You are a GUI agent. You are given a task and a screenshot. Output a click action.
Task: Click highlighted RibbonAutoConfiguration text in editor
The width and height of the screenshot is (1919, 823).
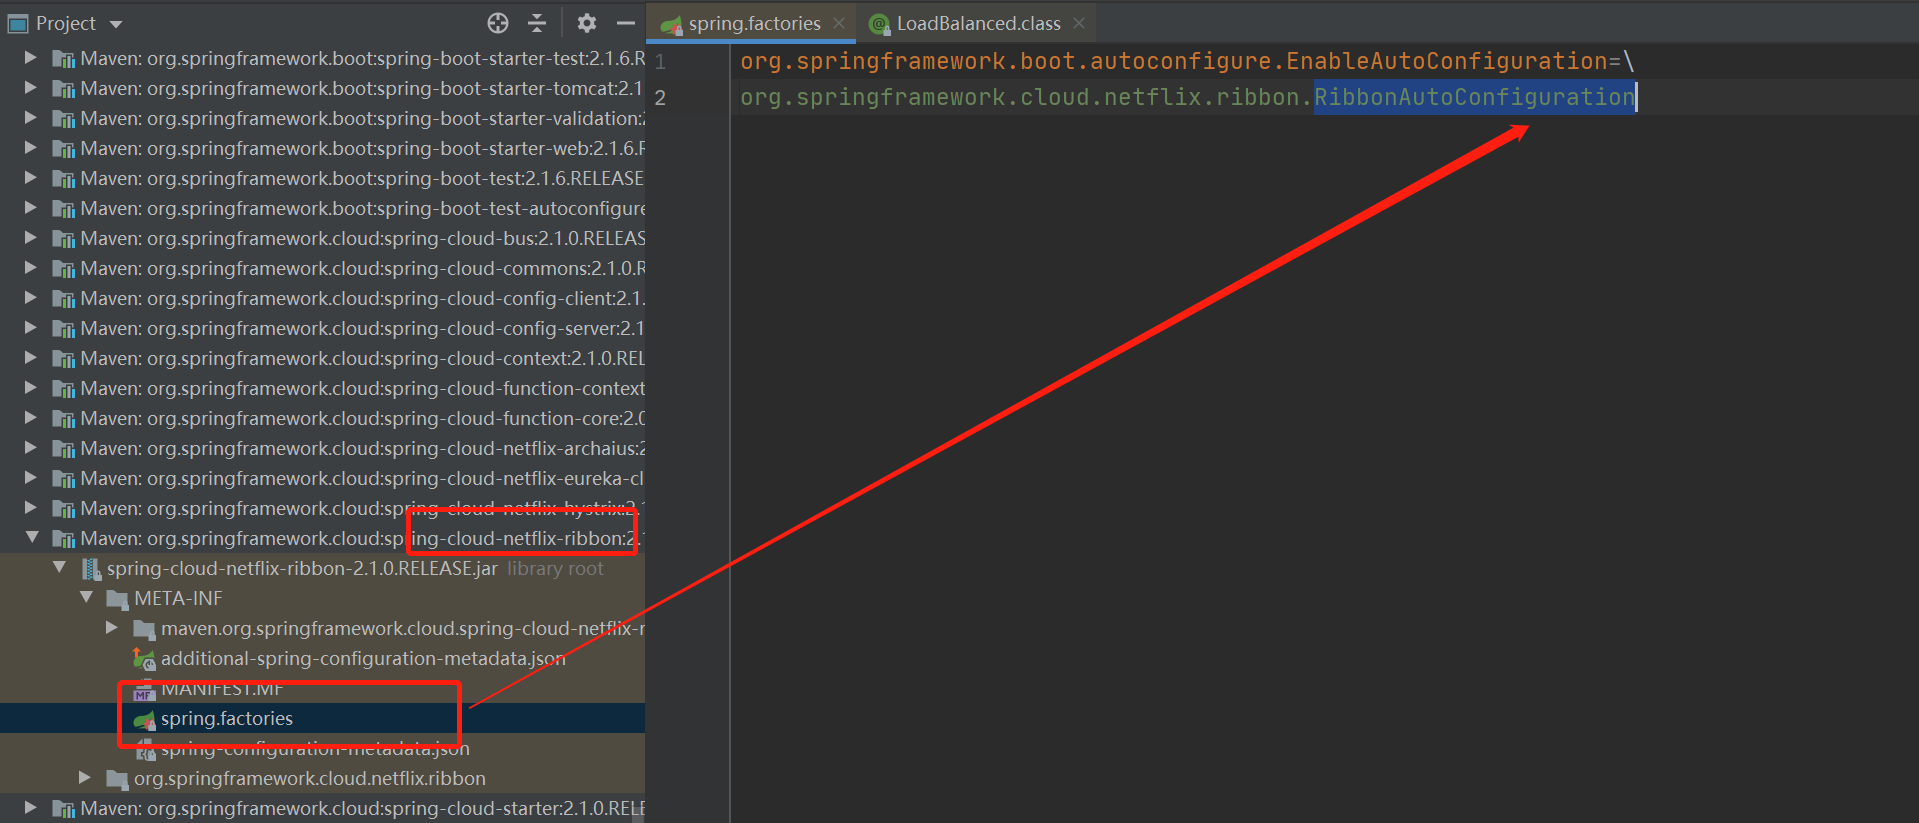pos(1475,97)
